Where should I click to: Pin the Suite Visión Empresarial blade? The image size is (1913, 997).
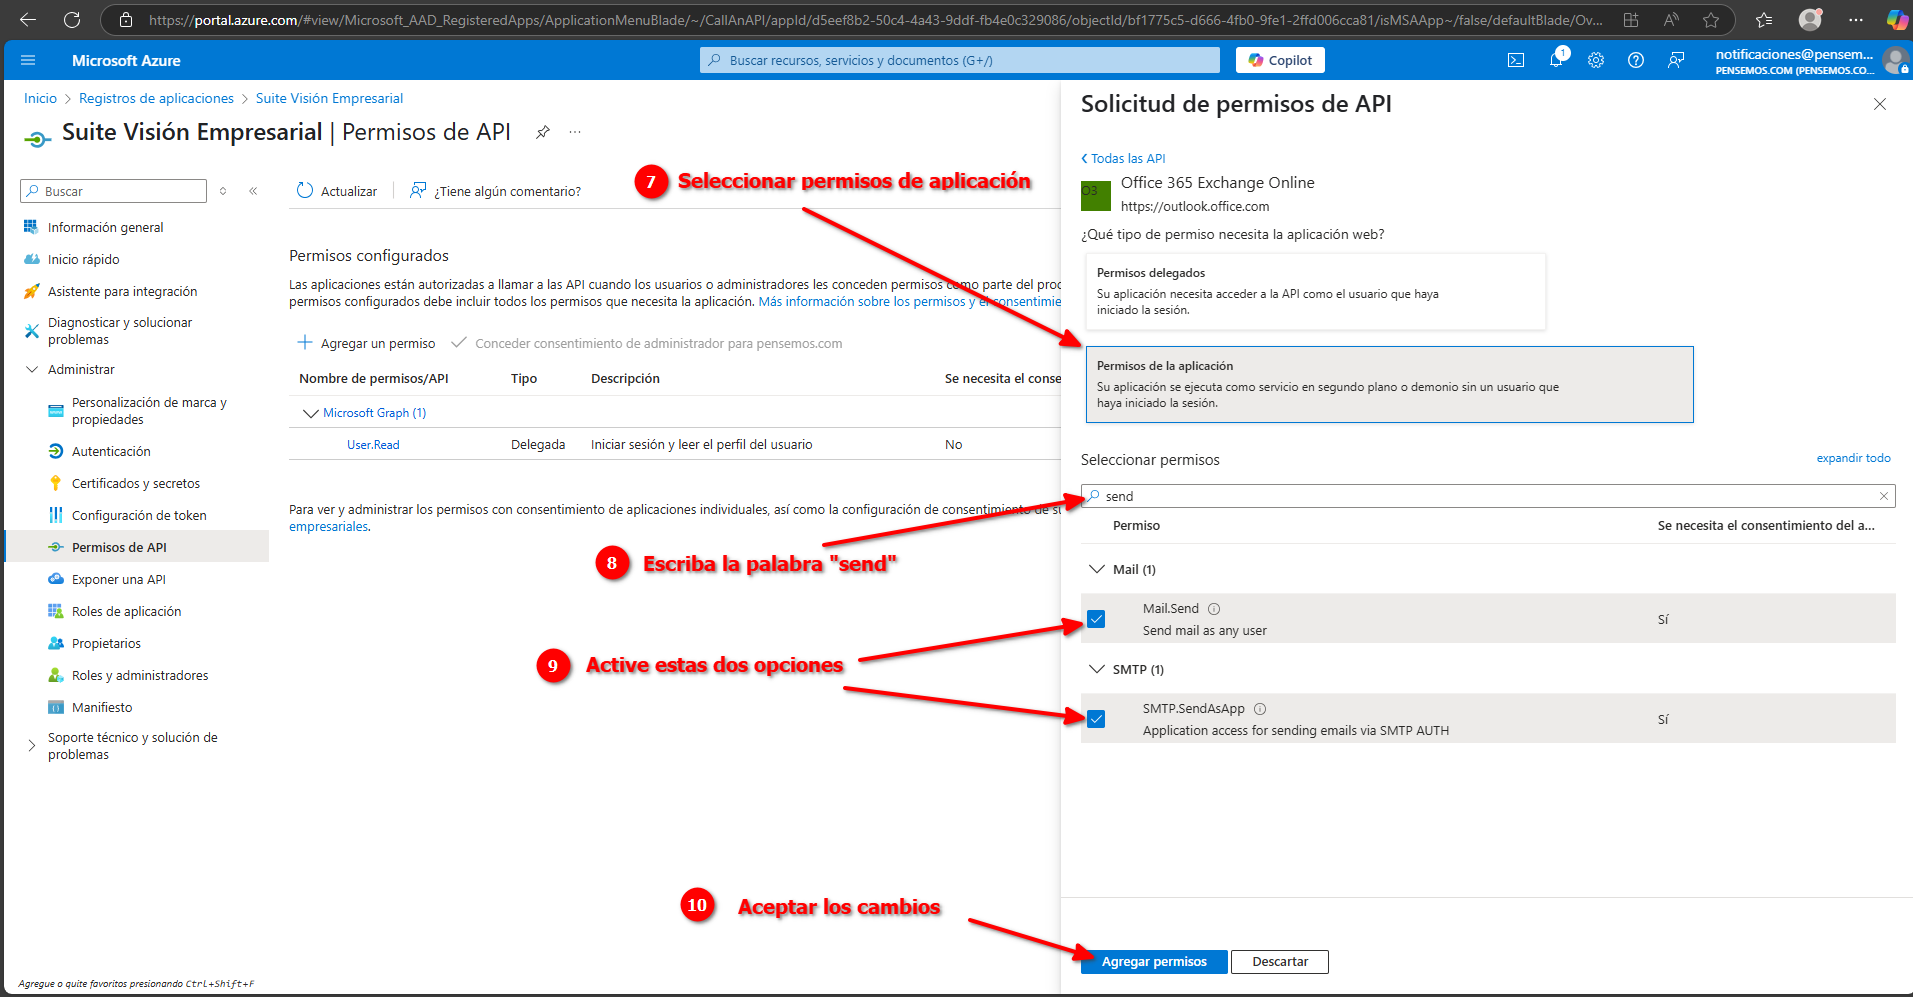coord(543,132)
